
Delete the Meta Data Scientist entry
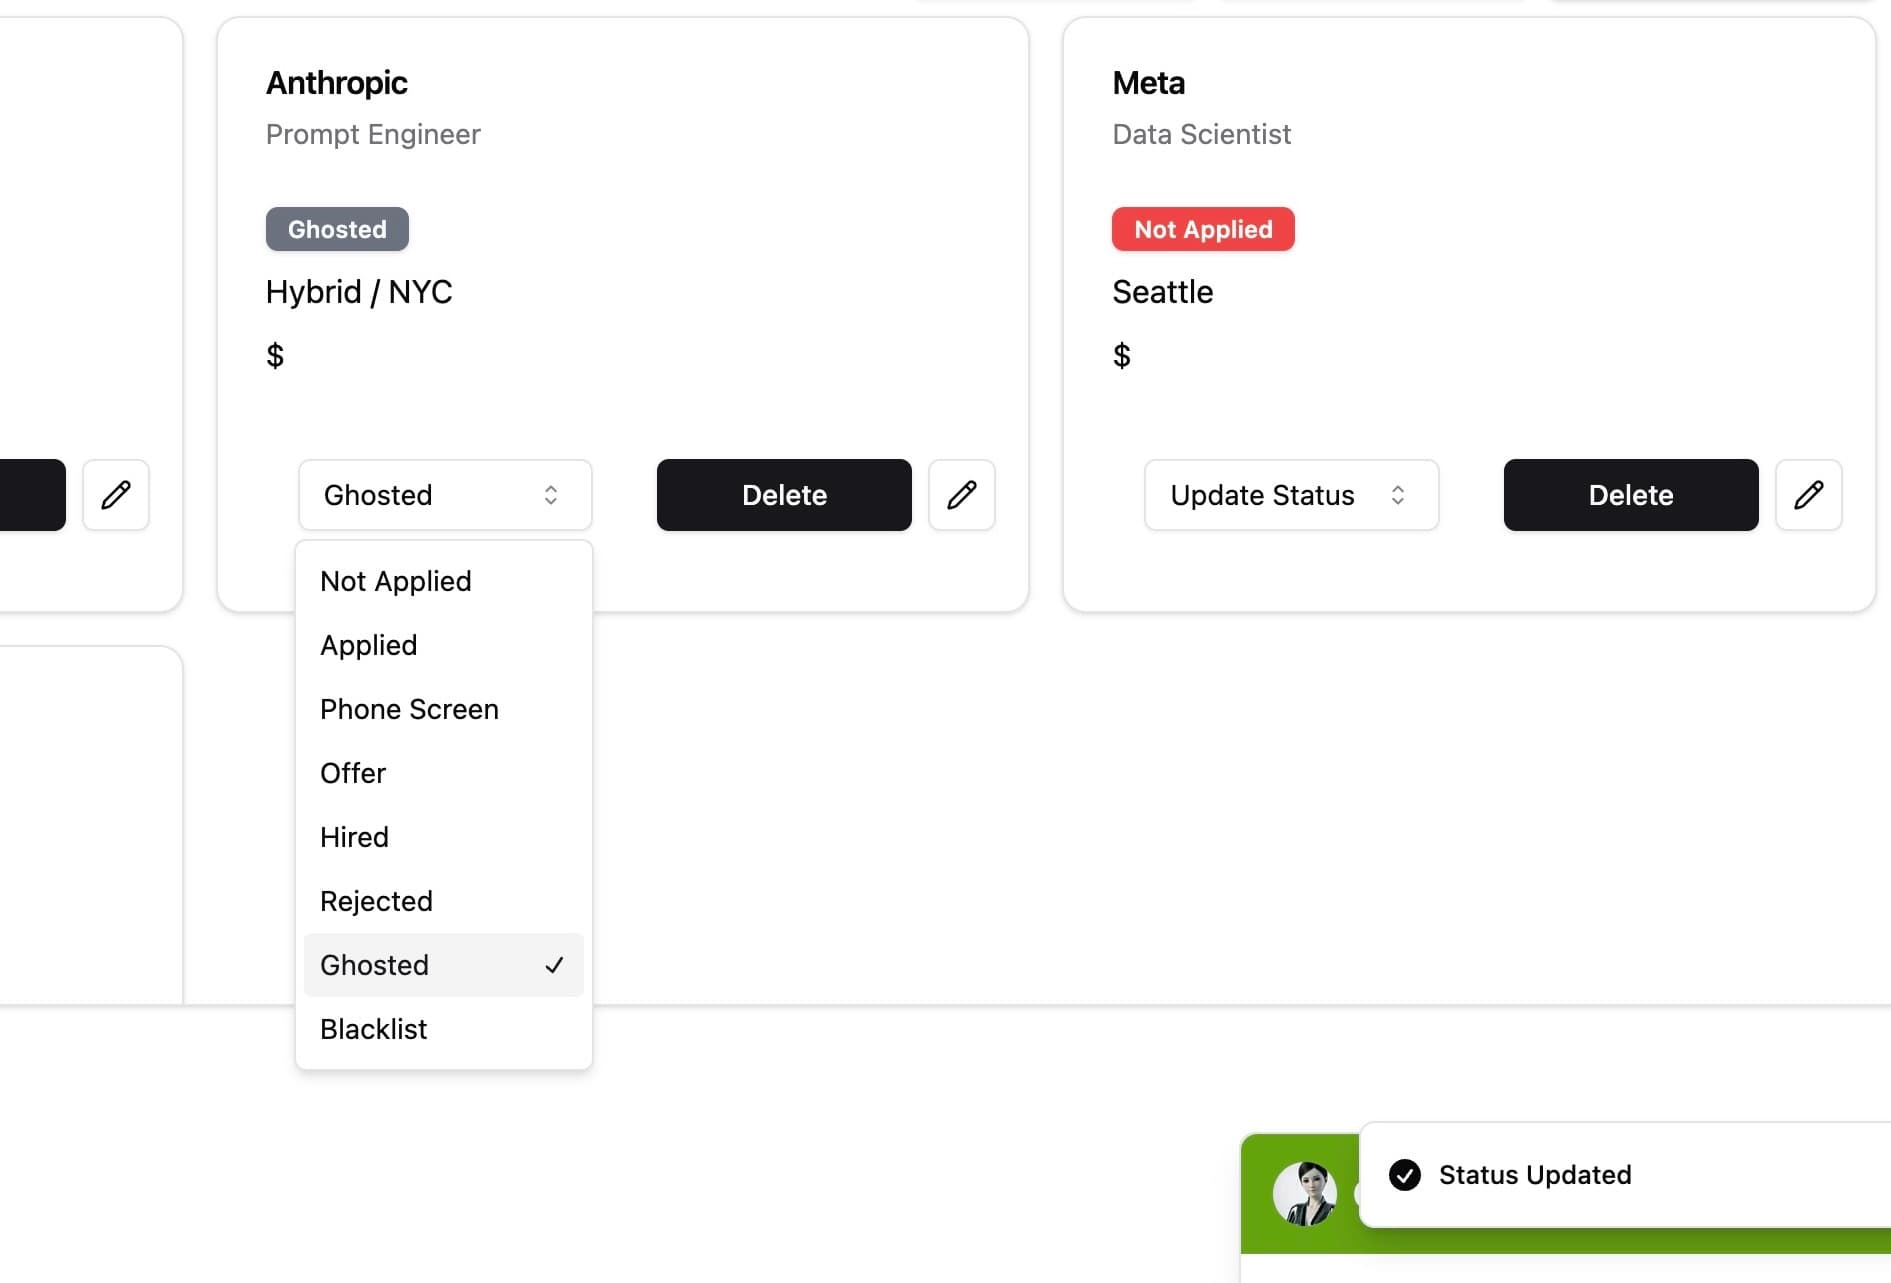point(1630,495)
